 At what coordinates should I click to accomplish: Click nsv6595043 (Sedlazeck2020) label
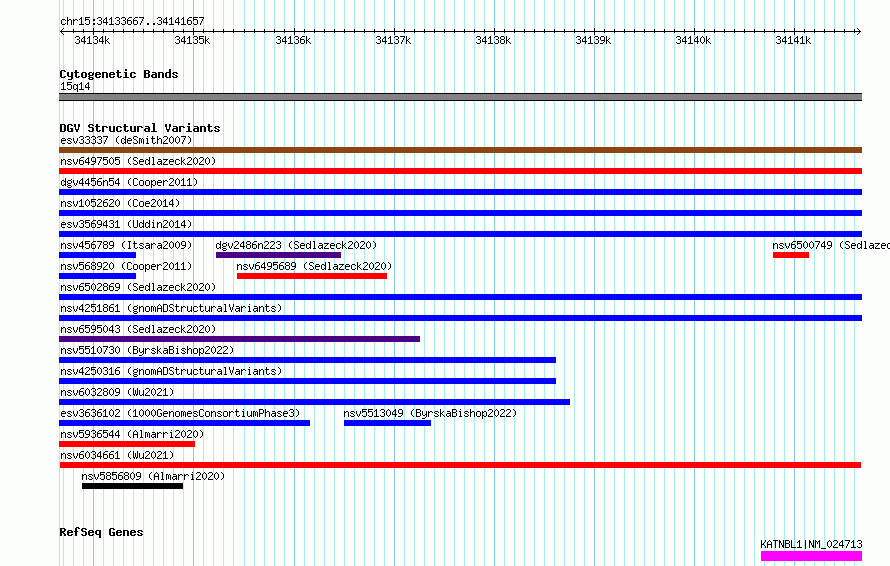[138, 329]
